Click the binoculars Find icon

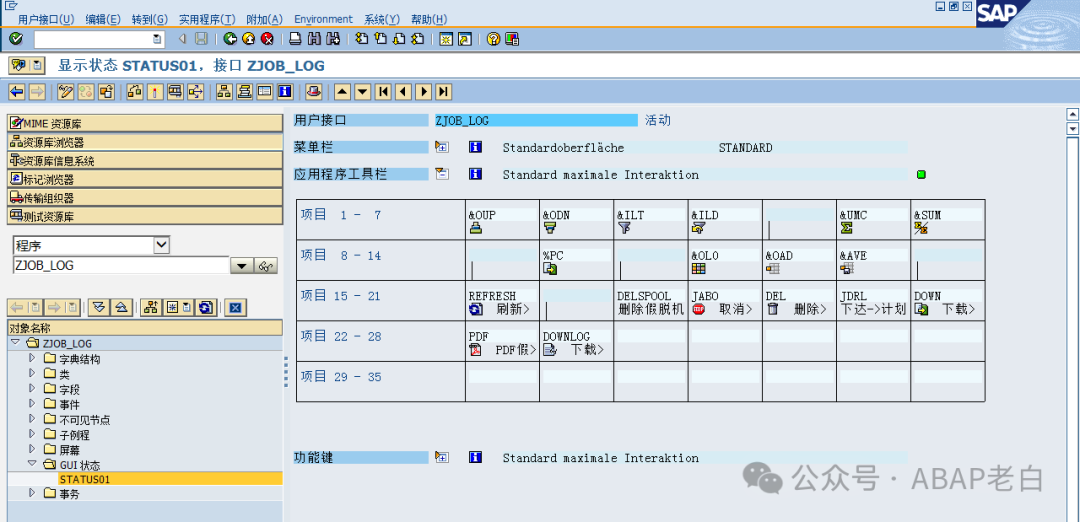[x=314, y=39]
